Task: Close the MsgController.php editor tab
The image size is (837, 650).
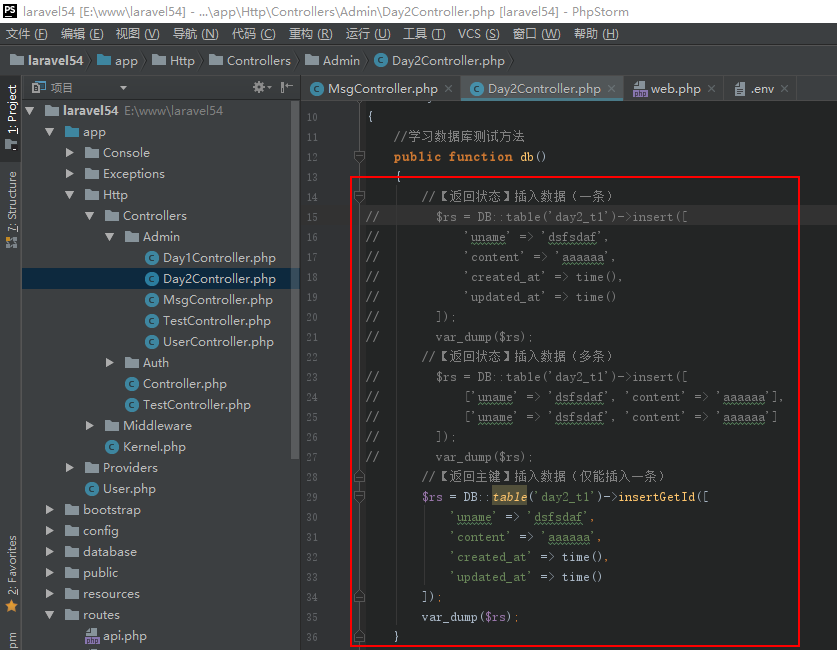Action: click(x=449, y=89)
